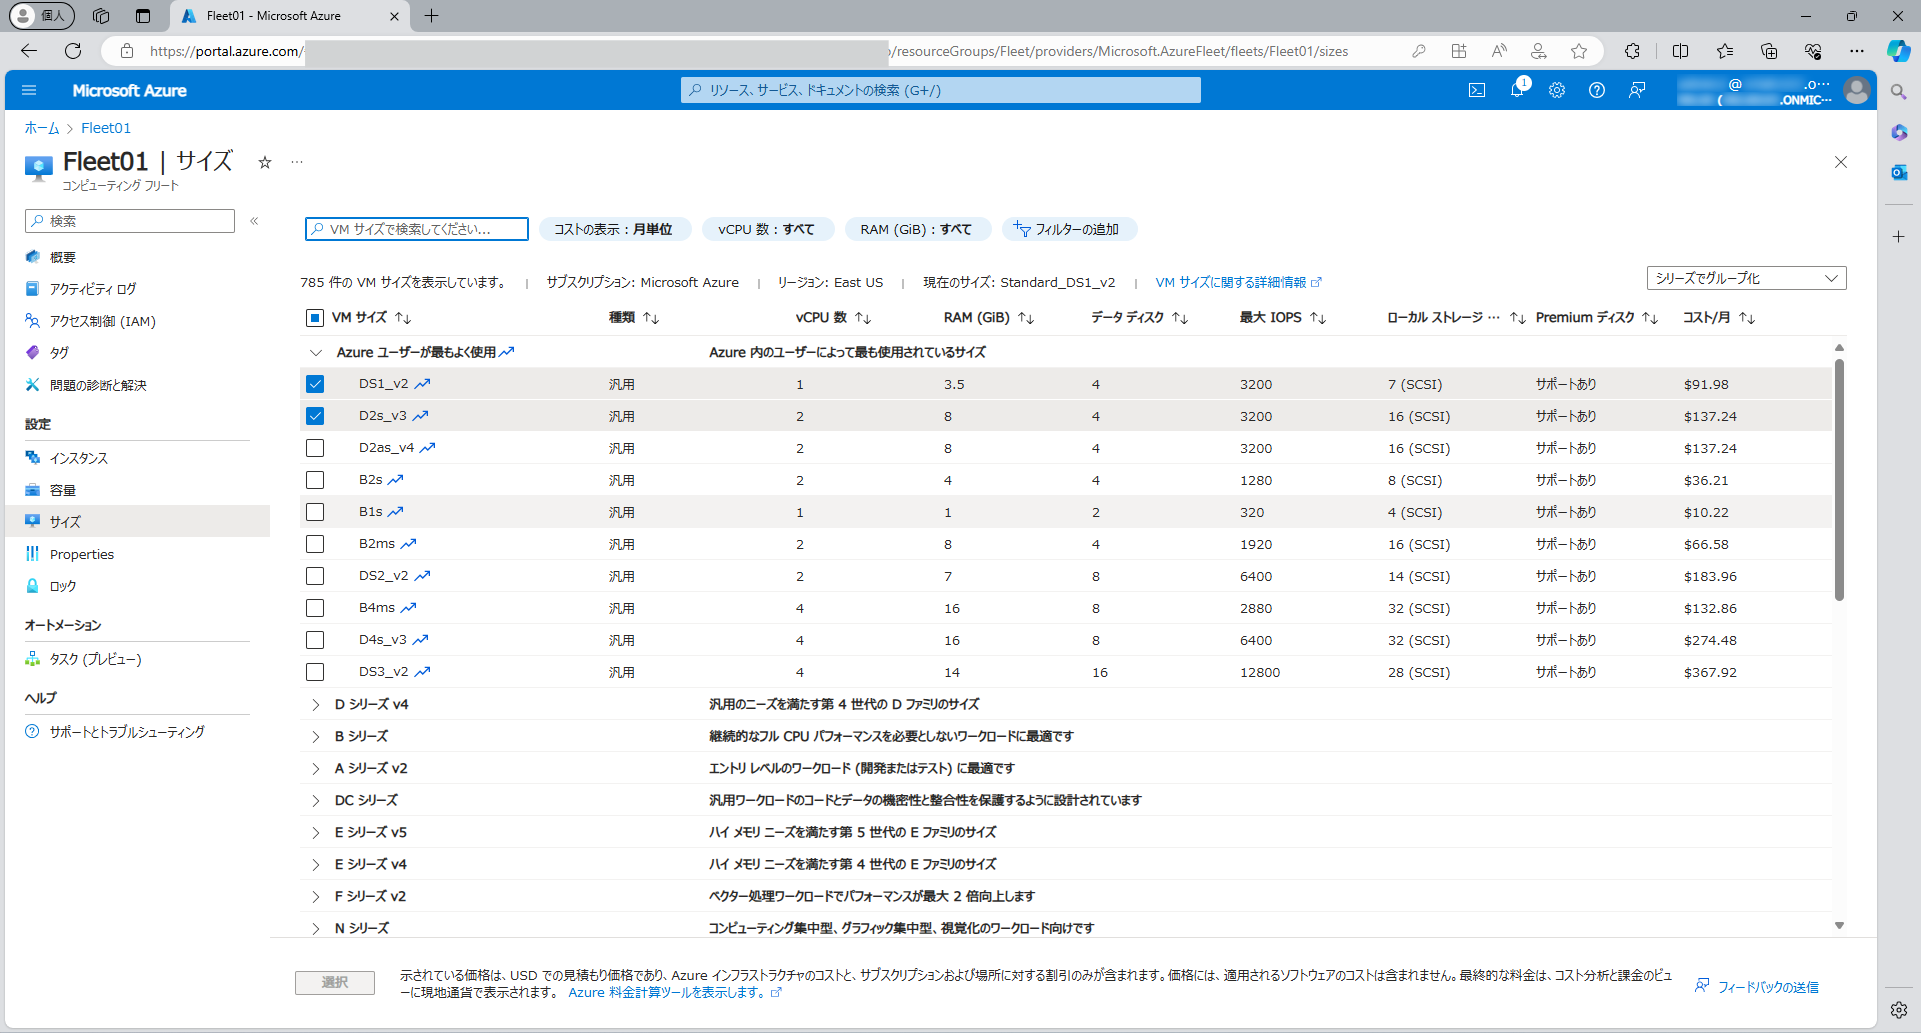Viewport: 1921px width, 1033px height.
Task: Open the browser favorites list
Action: coord(1725,51)
